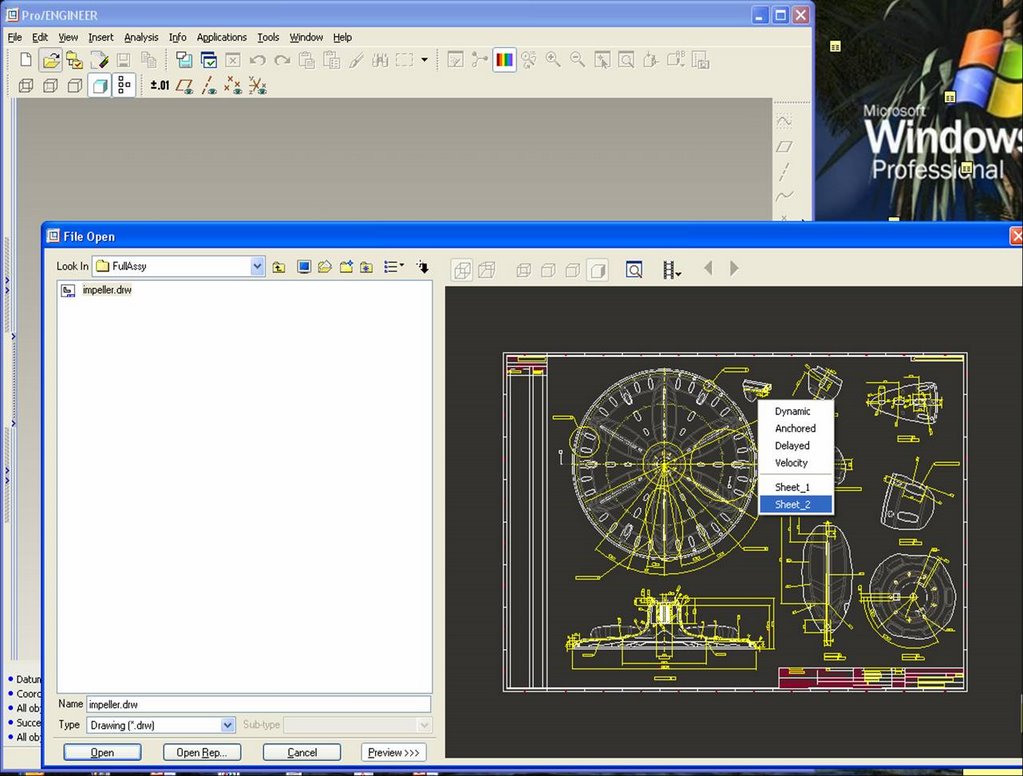Click the Cancel button

pos(302,753)
